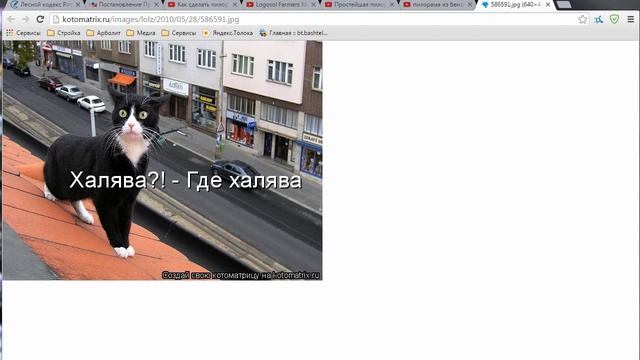This screenshot has width=640, height=360.
Task: Open the Главная :: bt.bashtel bookmark
Action: (x=293, y=33)
